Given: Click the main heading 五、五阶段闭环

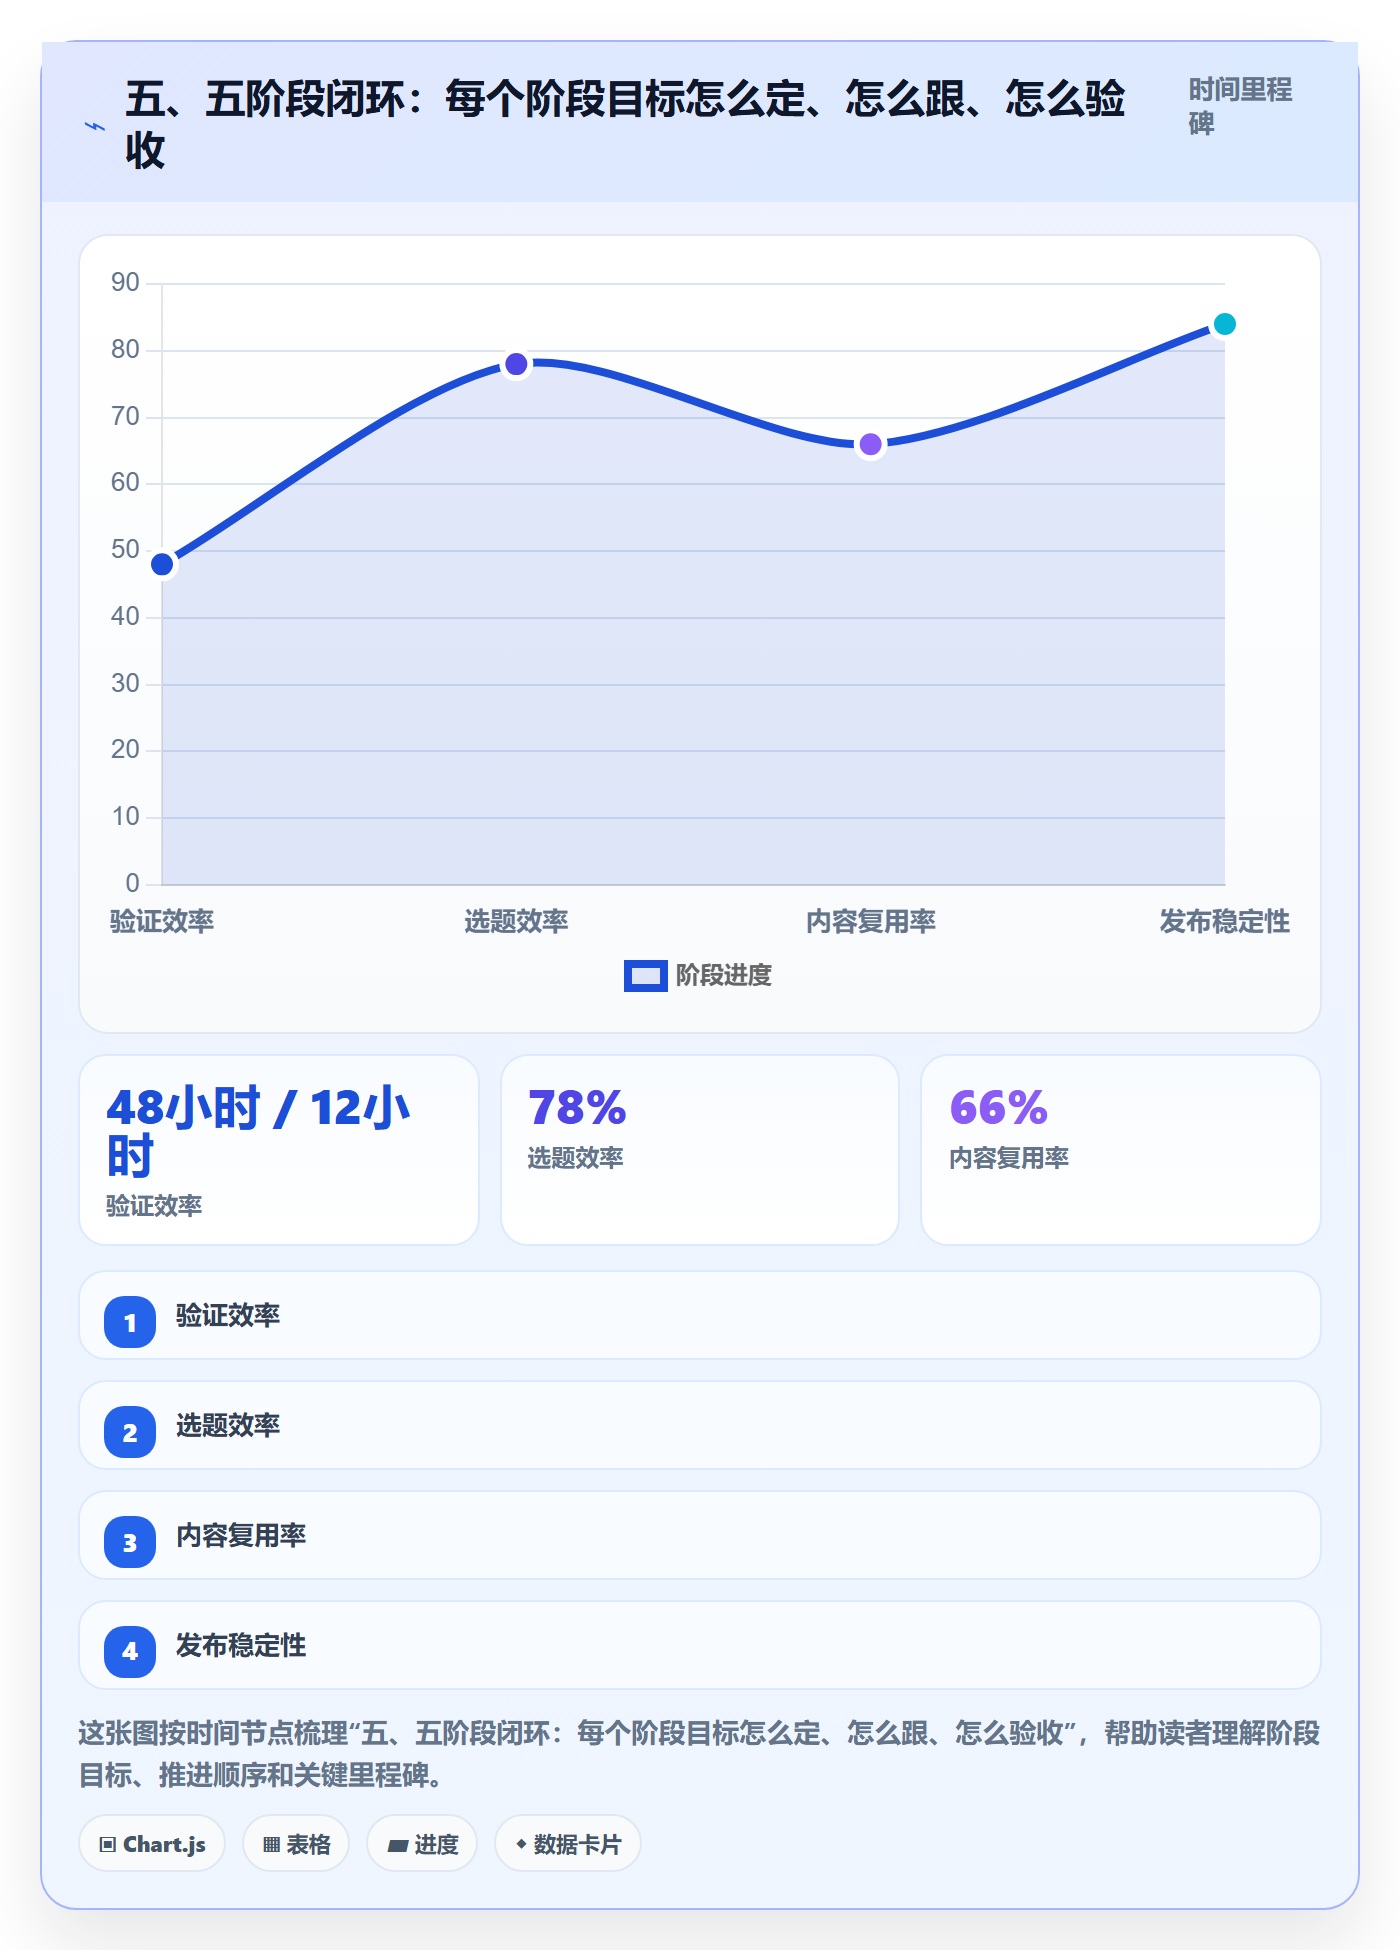Looking at the screenshot, I should [625, 125].
